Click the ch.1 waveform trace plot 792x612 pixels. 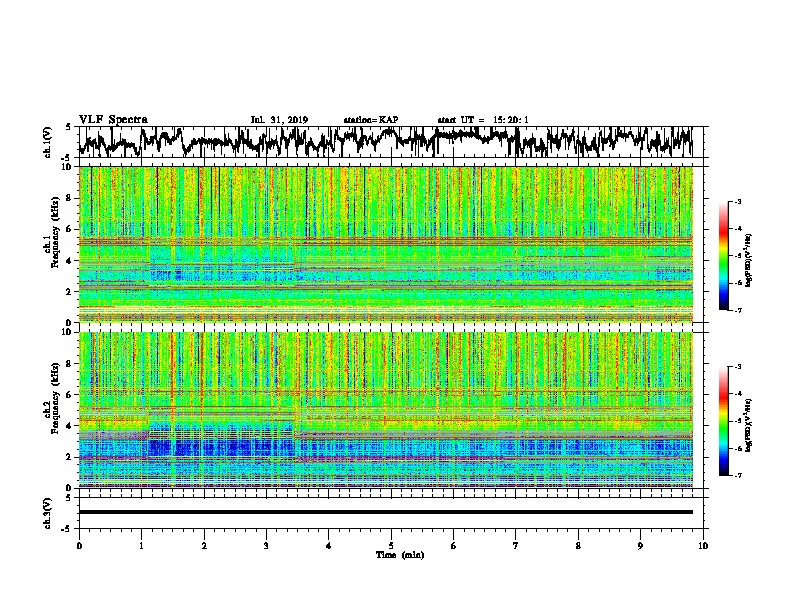click(x=386, y=142)
